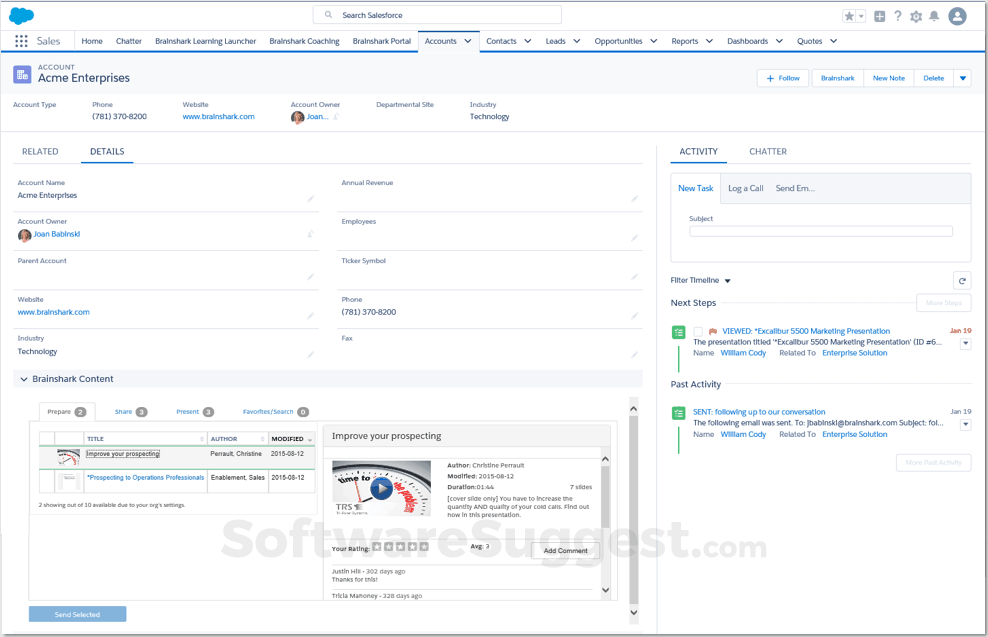Open the notifications bell
Image resolution: width=988 pixels, height=637 pixels.
tap(934, 16)
